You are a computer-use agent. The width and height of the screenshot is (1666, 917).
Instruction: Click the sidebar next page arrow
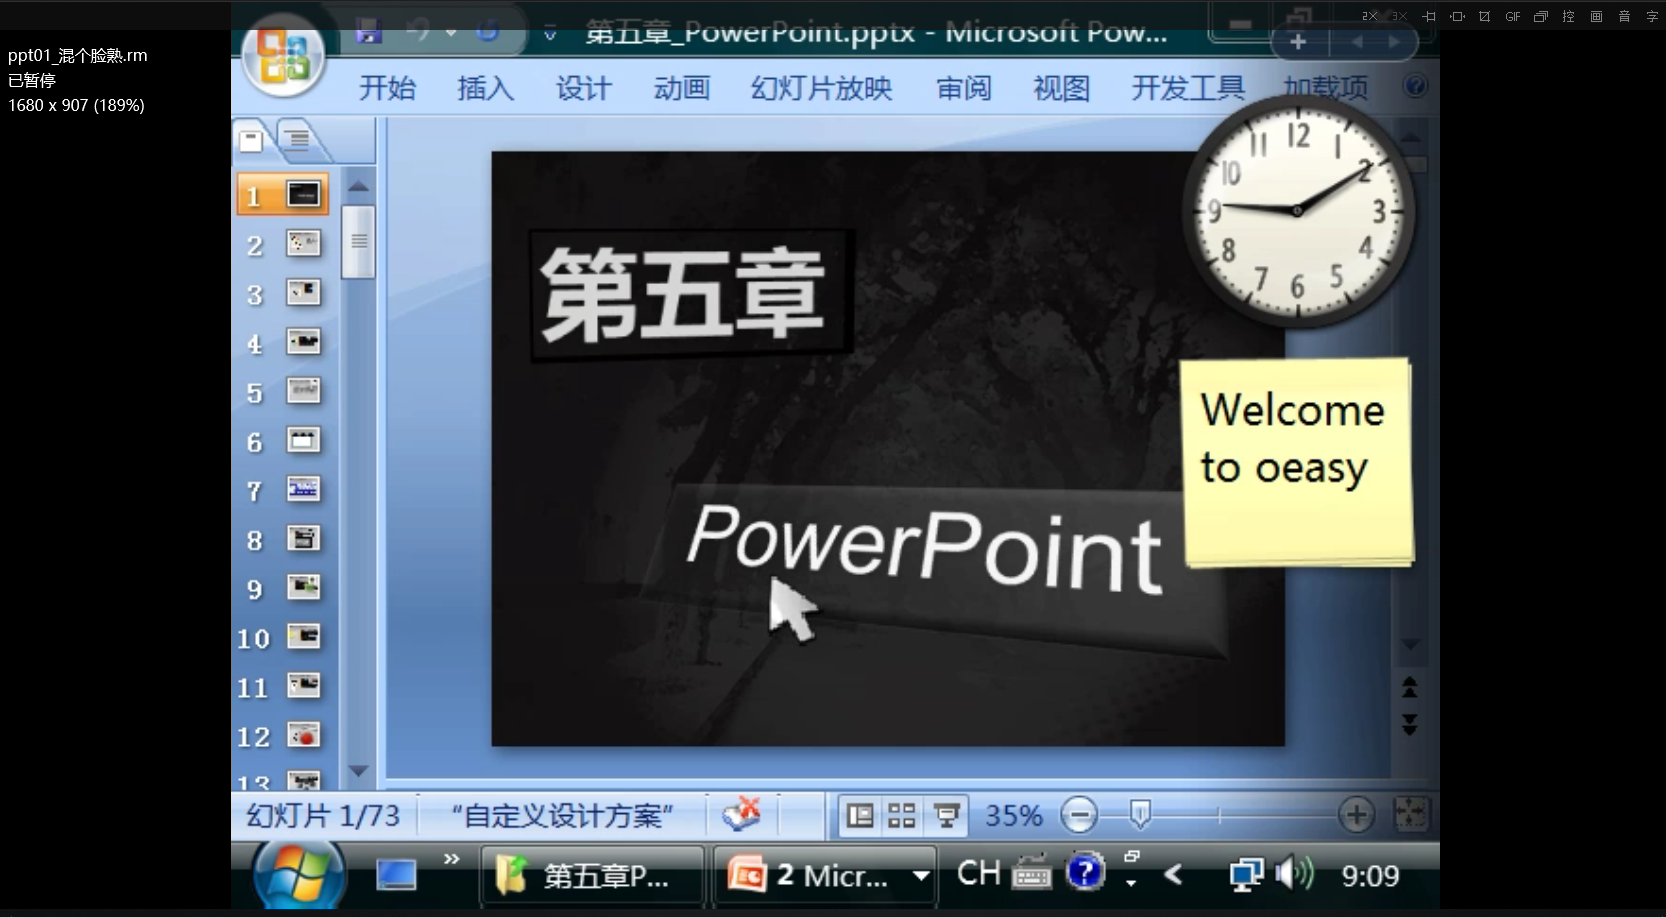click(1393, 42)
